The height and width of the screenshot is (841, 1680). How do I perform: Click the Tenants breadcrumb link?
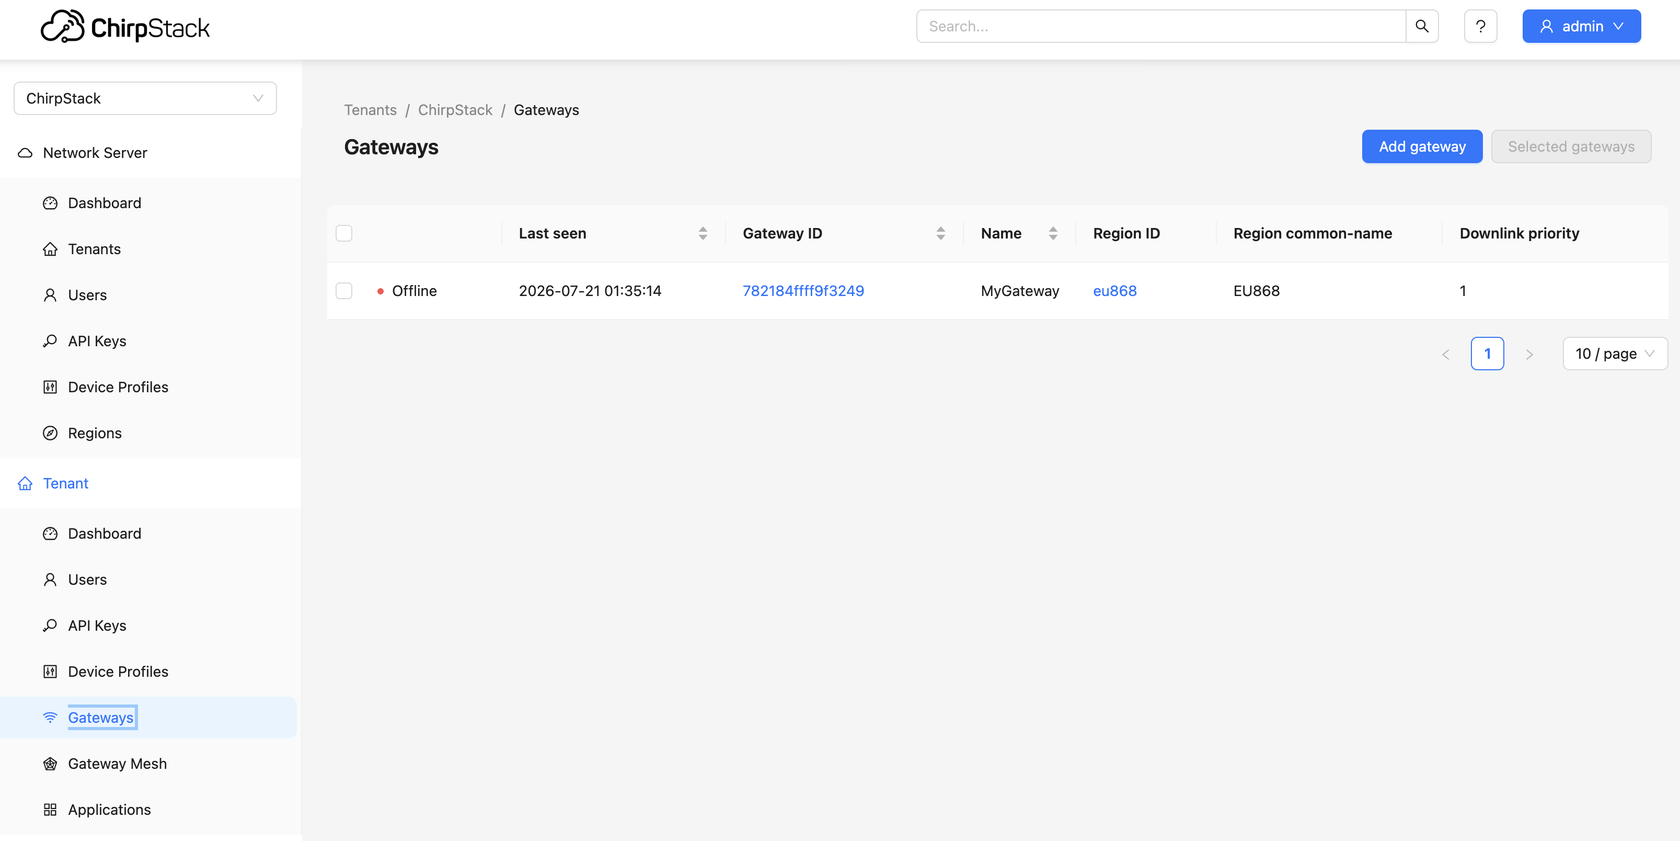[x=370, y=110]
